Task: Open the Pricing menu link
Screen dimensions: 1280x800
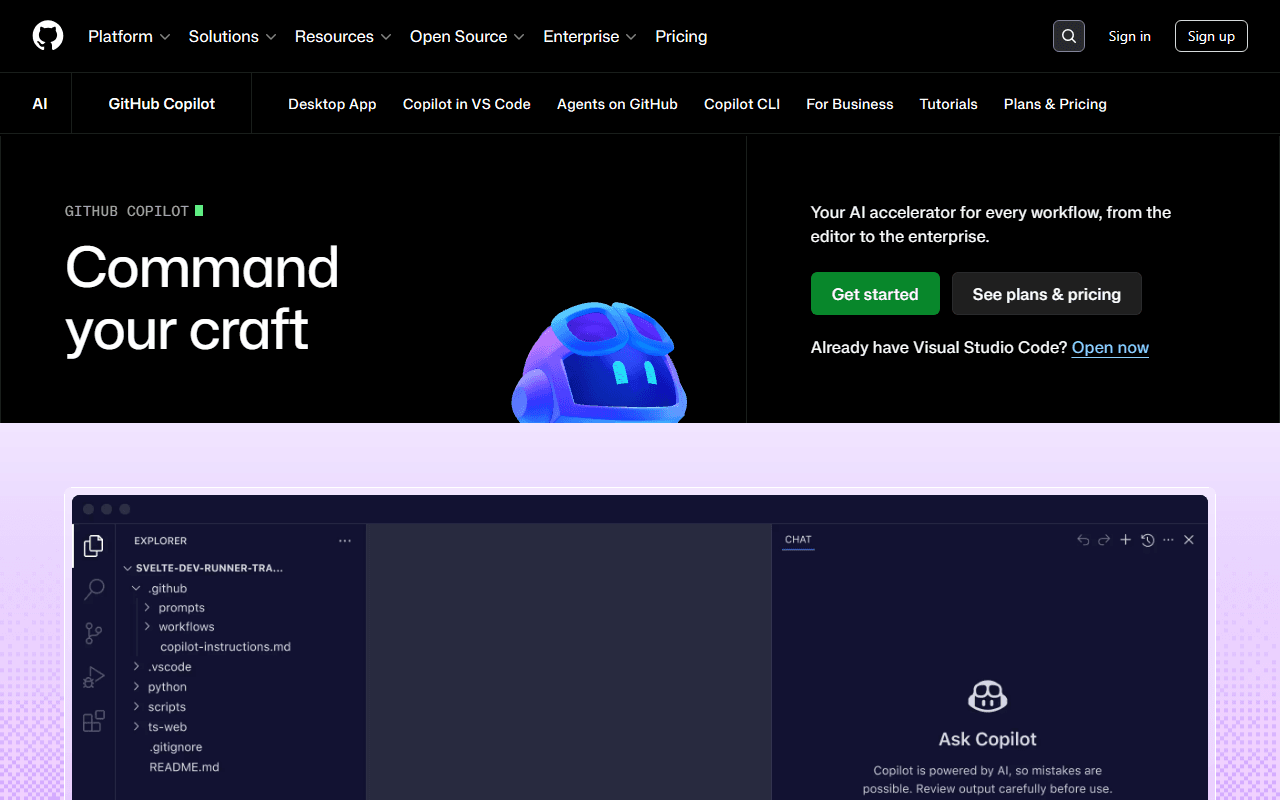Action: (681, 36)
